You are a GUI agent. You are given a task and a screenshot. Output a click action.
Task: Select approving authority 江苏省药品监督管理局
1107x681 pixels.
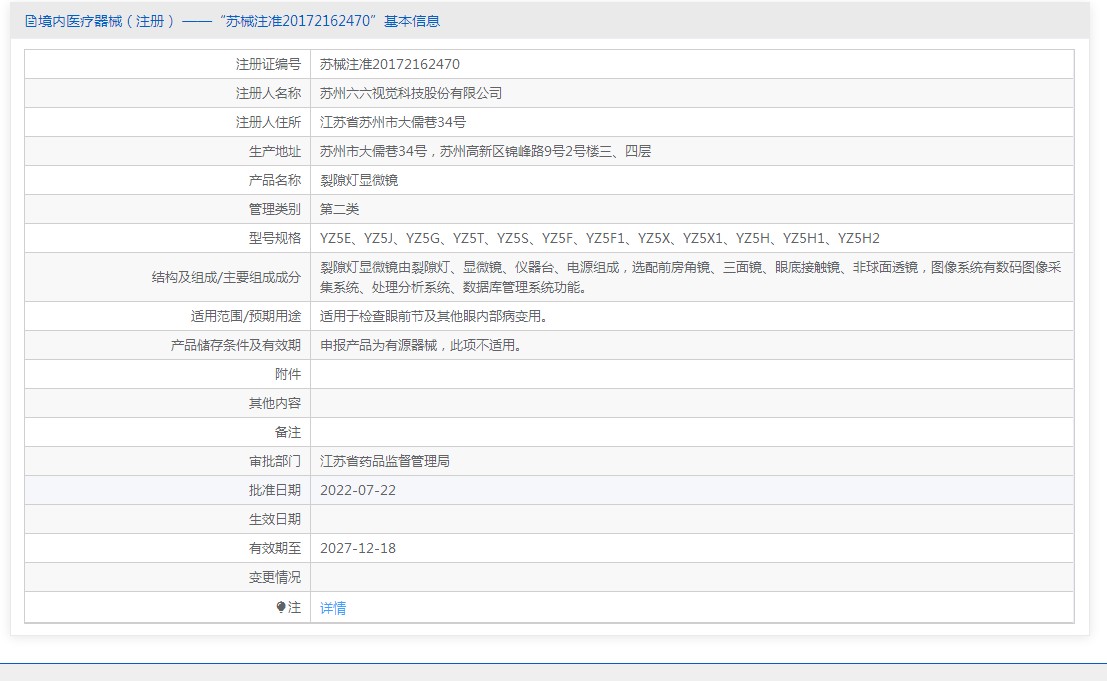[385, 461]
